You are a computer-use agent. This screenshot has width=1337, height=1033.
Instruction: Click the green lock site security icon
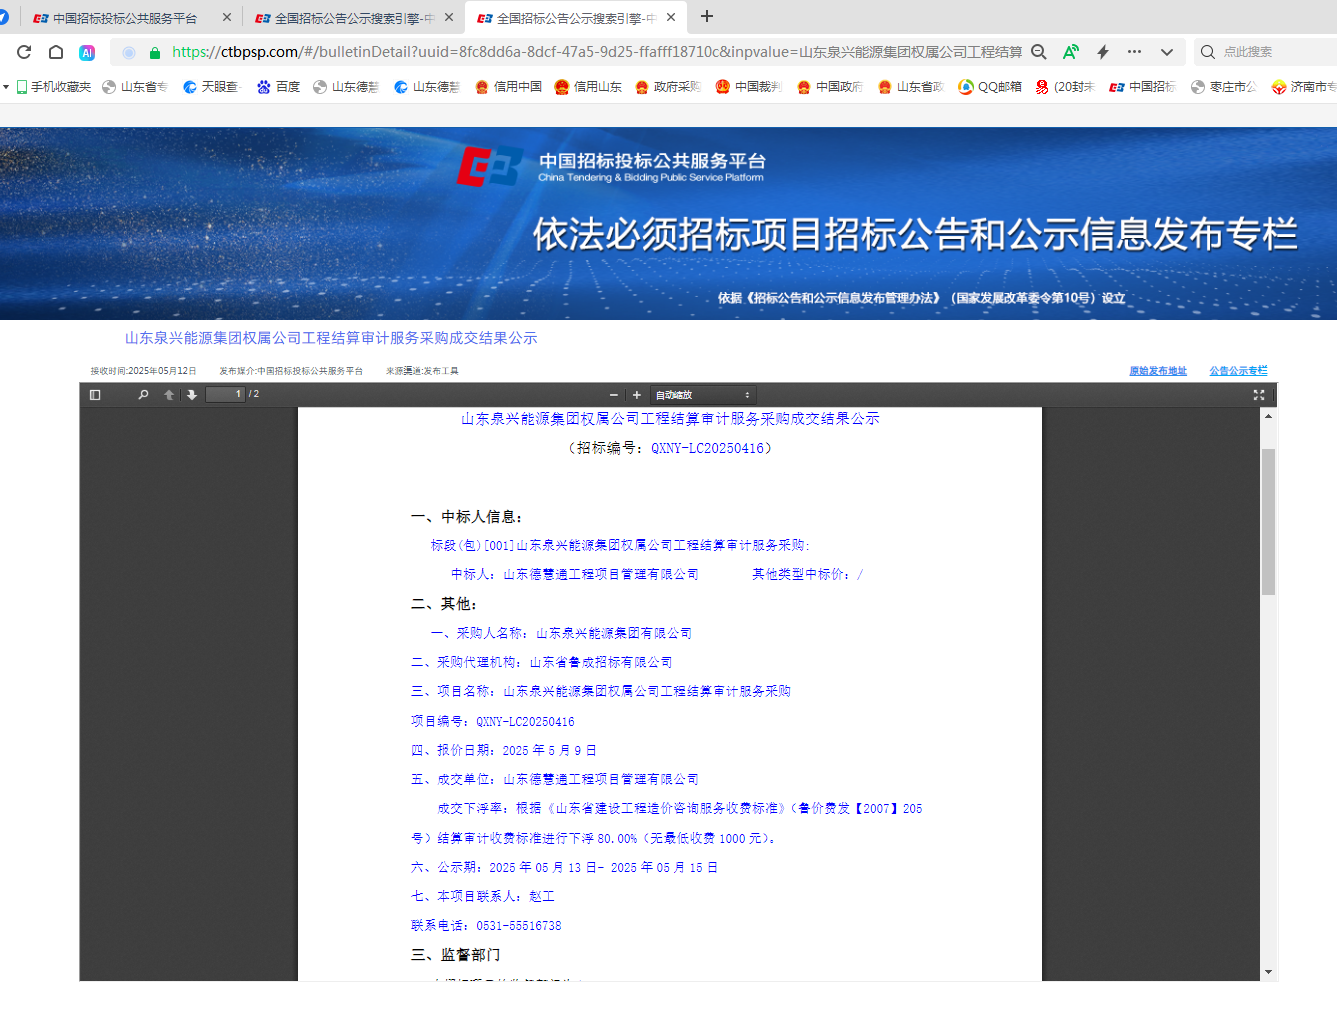point(154,52)
